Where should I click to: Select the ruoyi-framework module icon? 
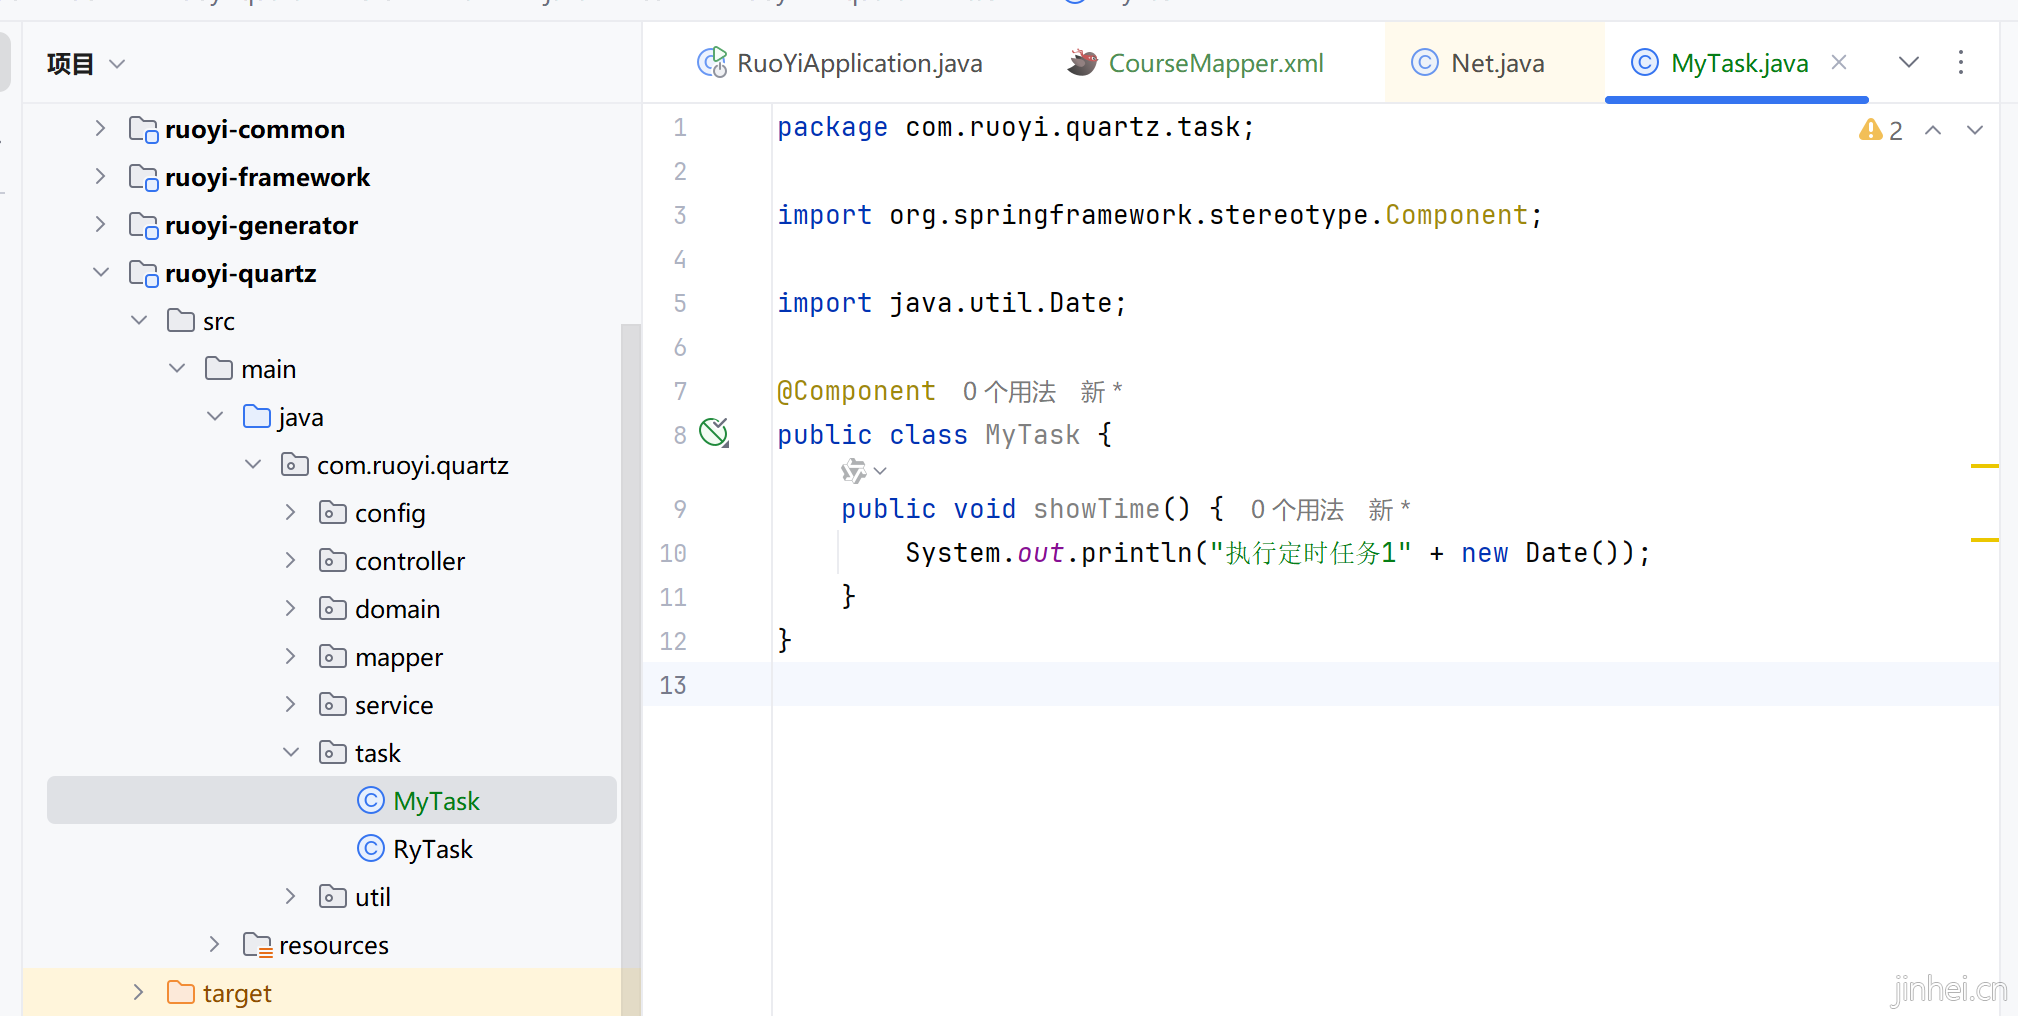click(x=143, y=177)
